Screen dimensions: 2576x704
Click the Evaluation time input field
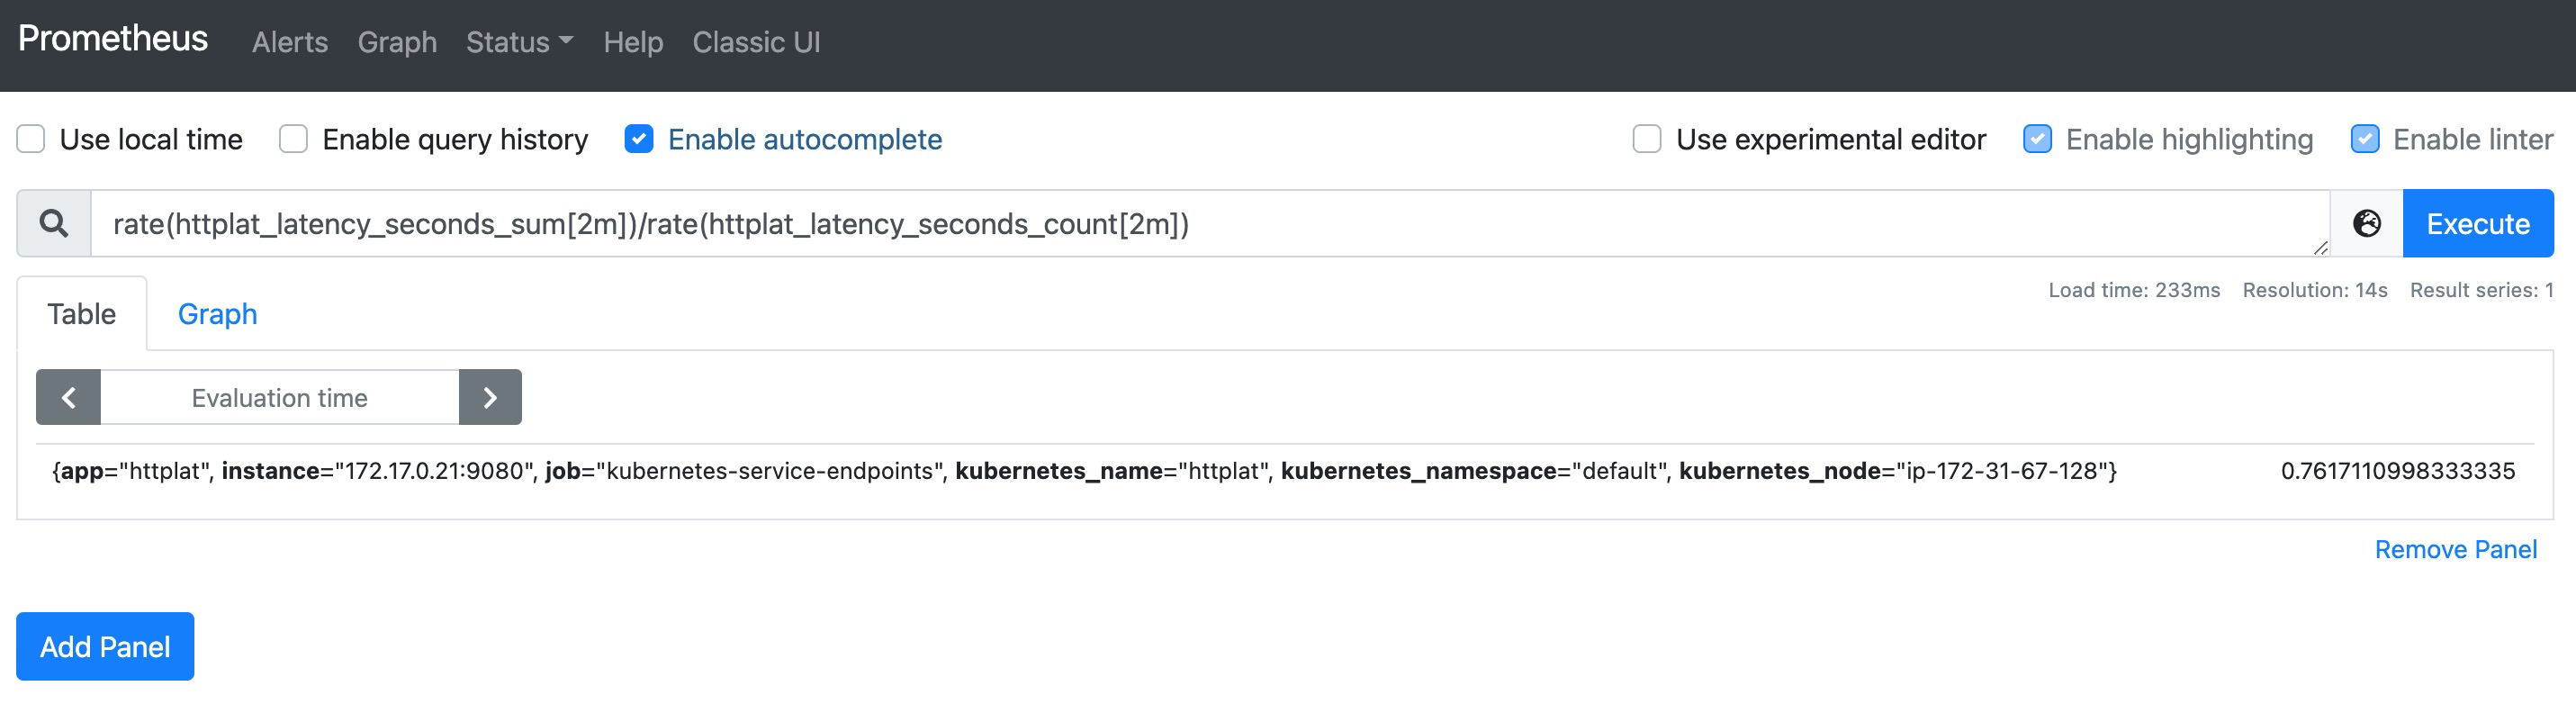[280, 397]
